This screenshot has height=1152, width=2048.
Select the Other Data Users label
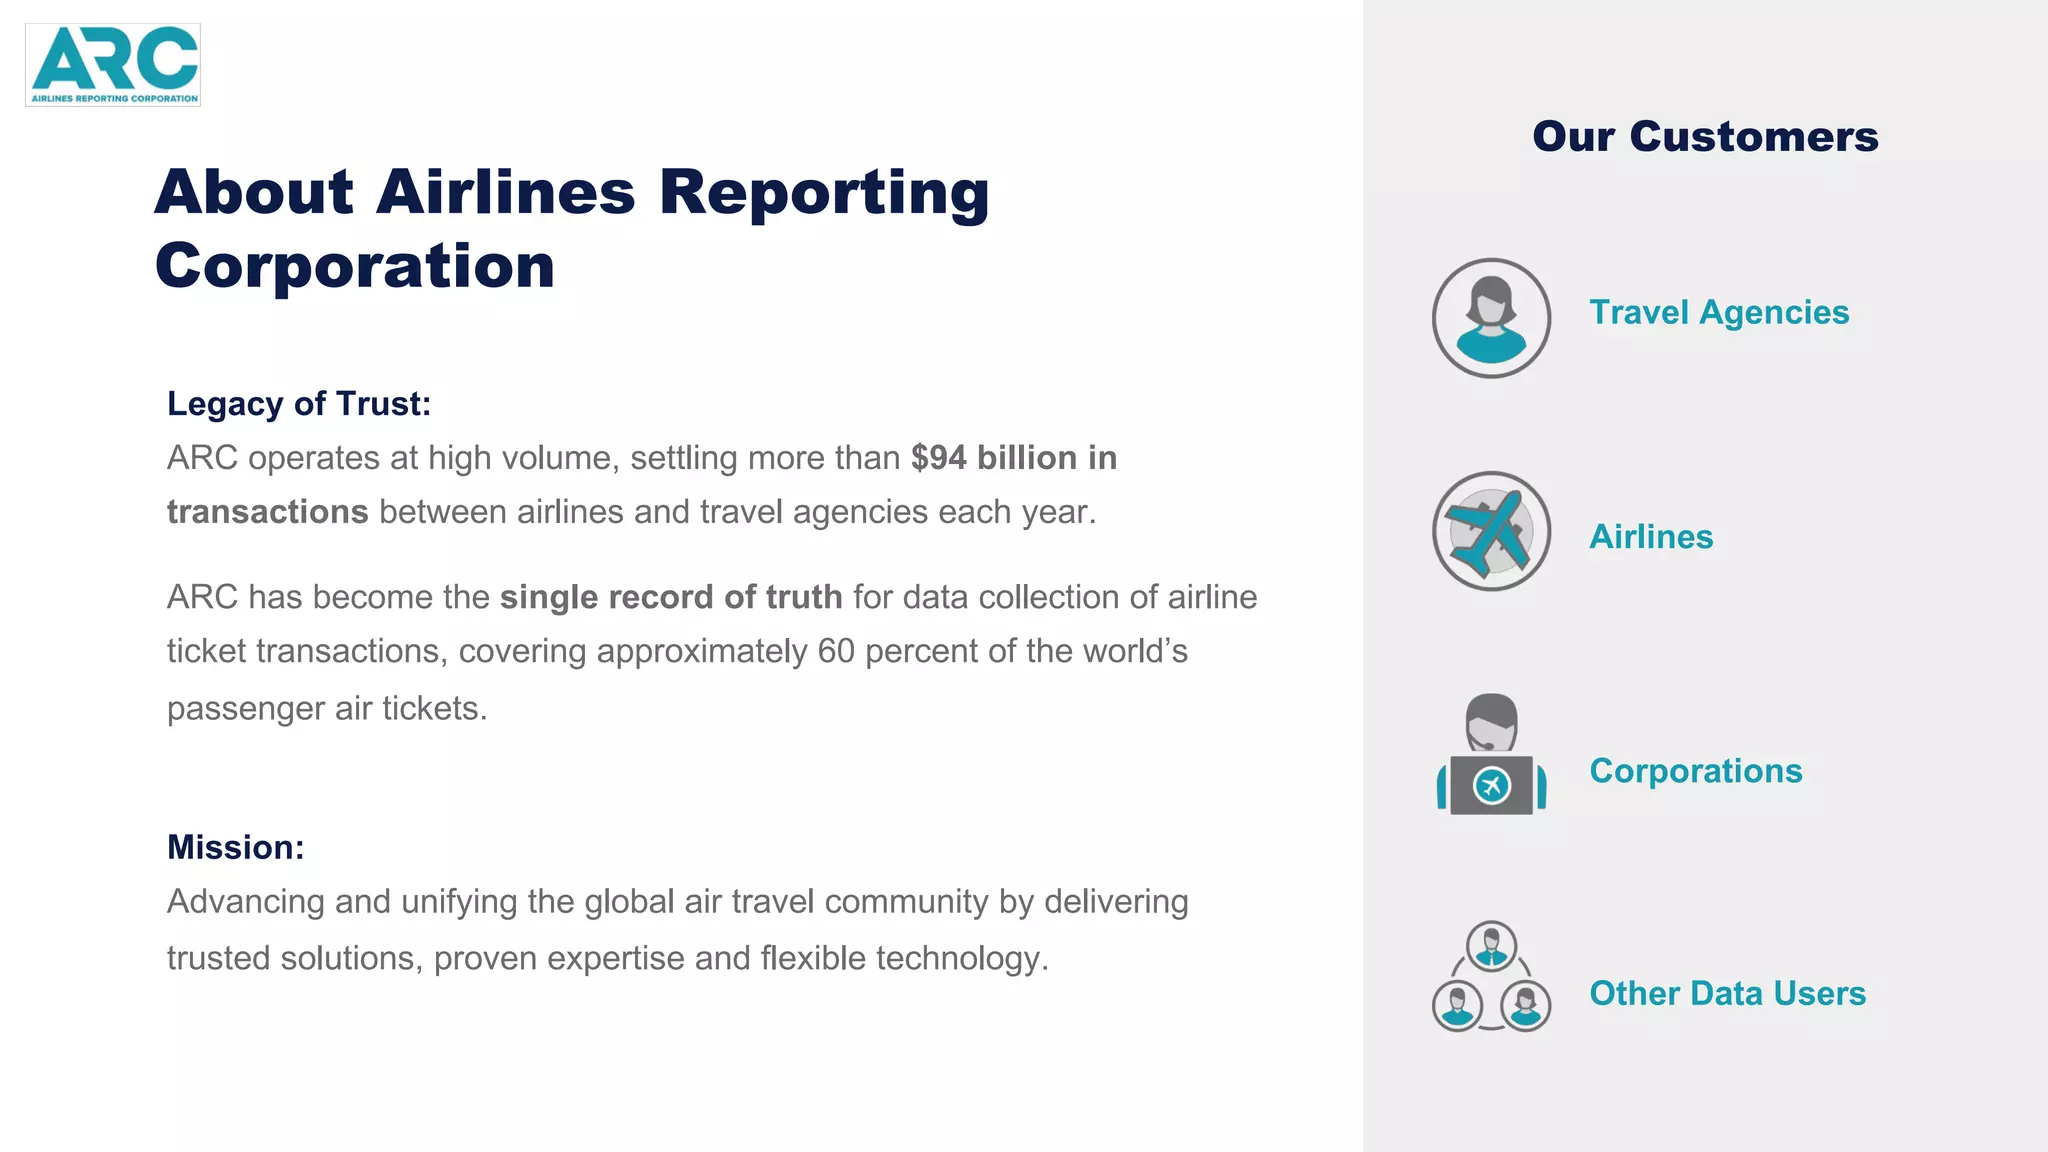click(1727, 993)
